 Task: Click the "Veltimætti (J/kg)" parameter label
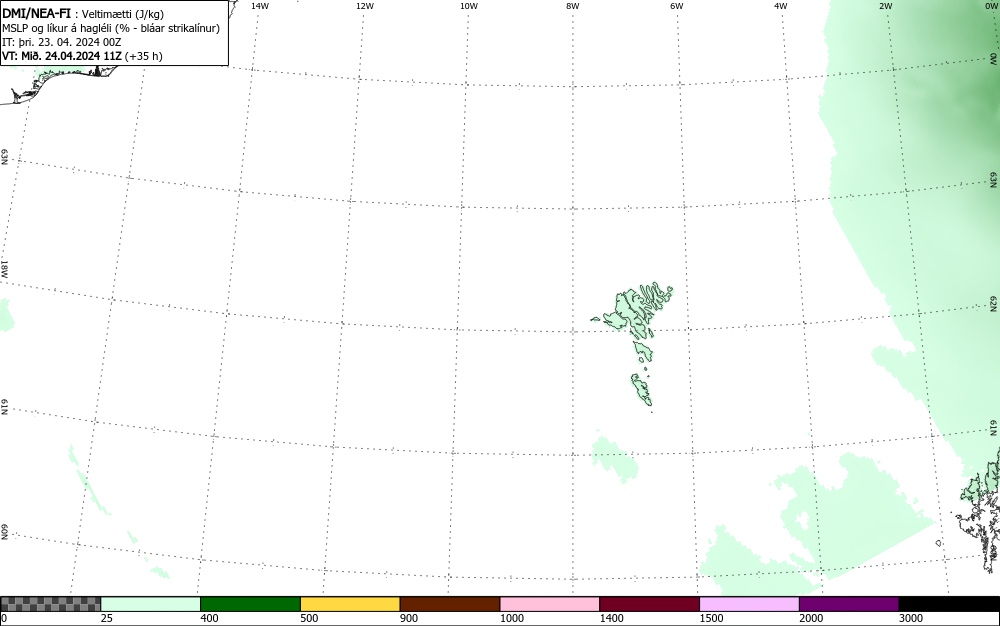pos(123,15)
